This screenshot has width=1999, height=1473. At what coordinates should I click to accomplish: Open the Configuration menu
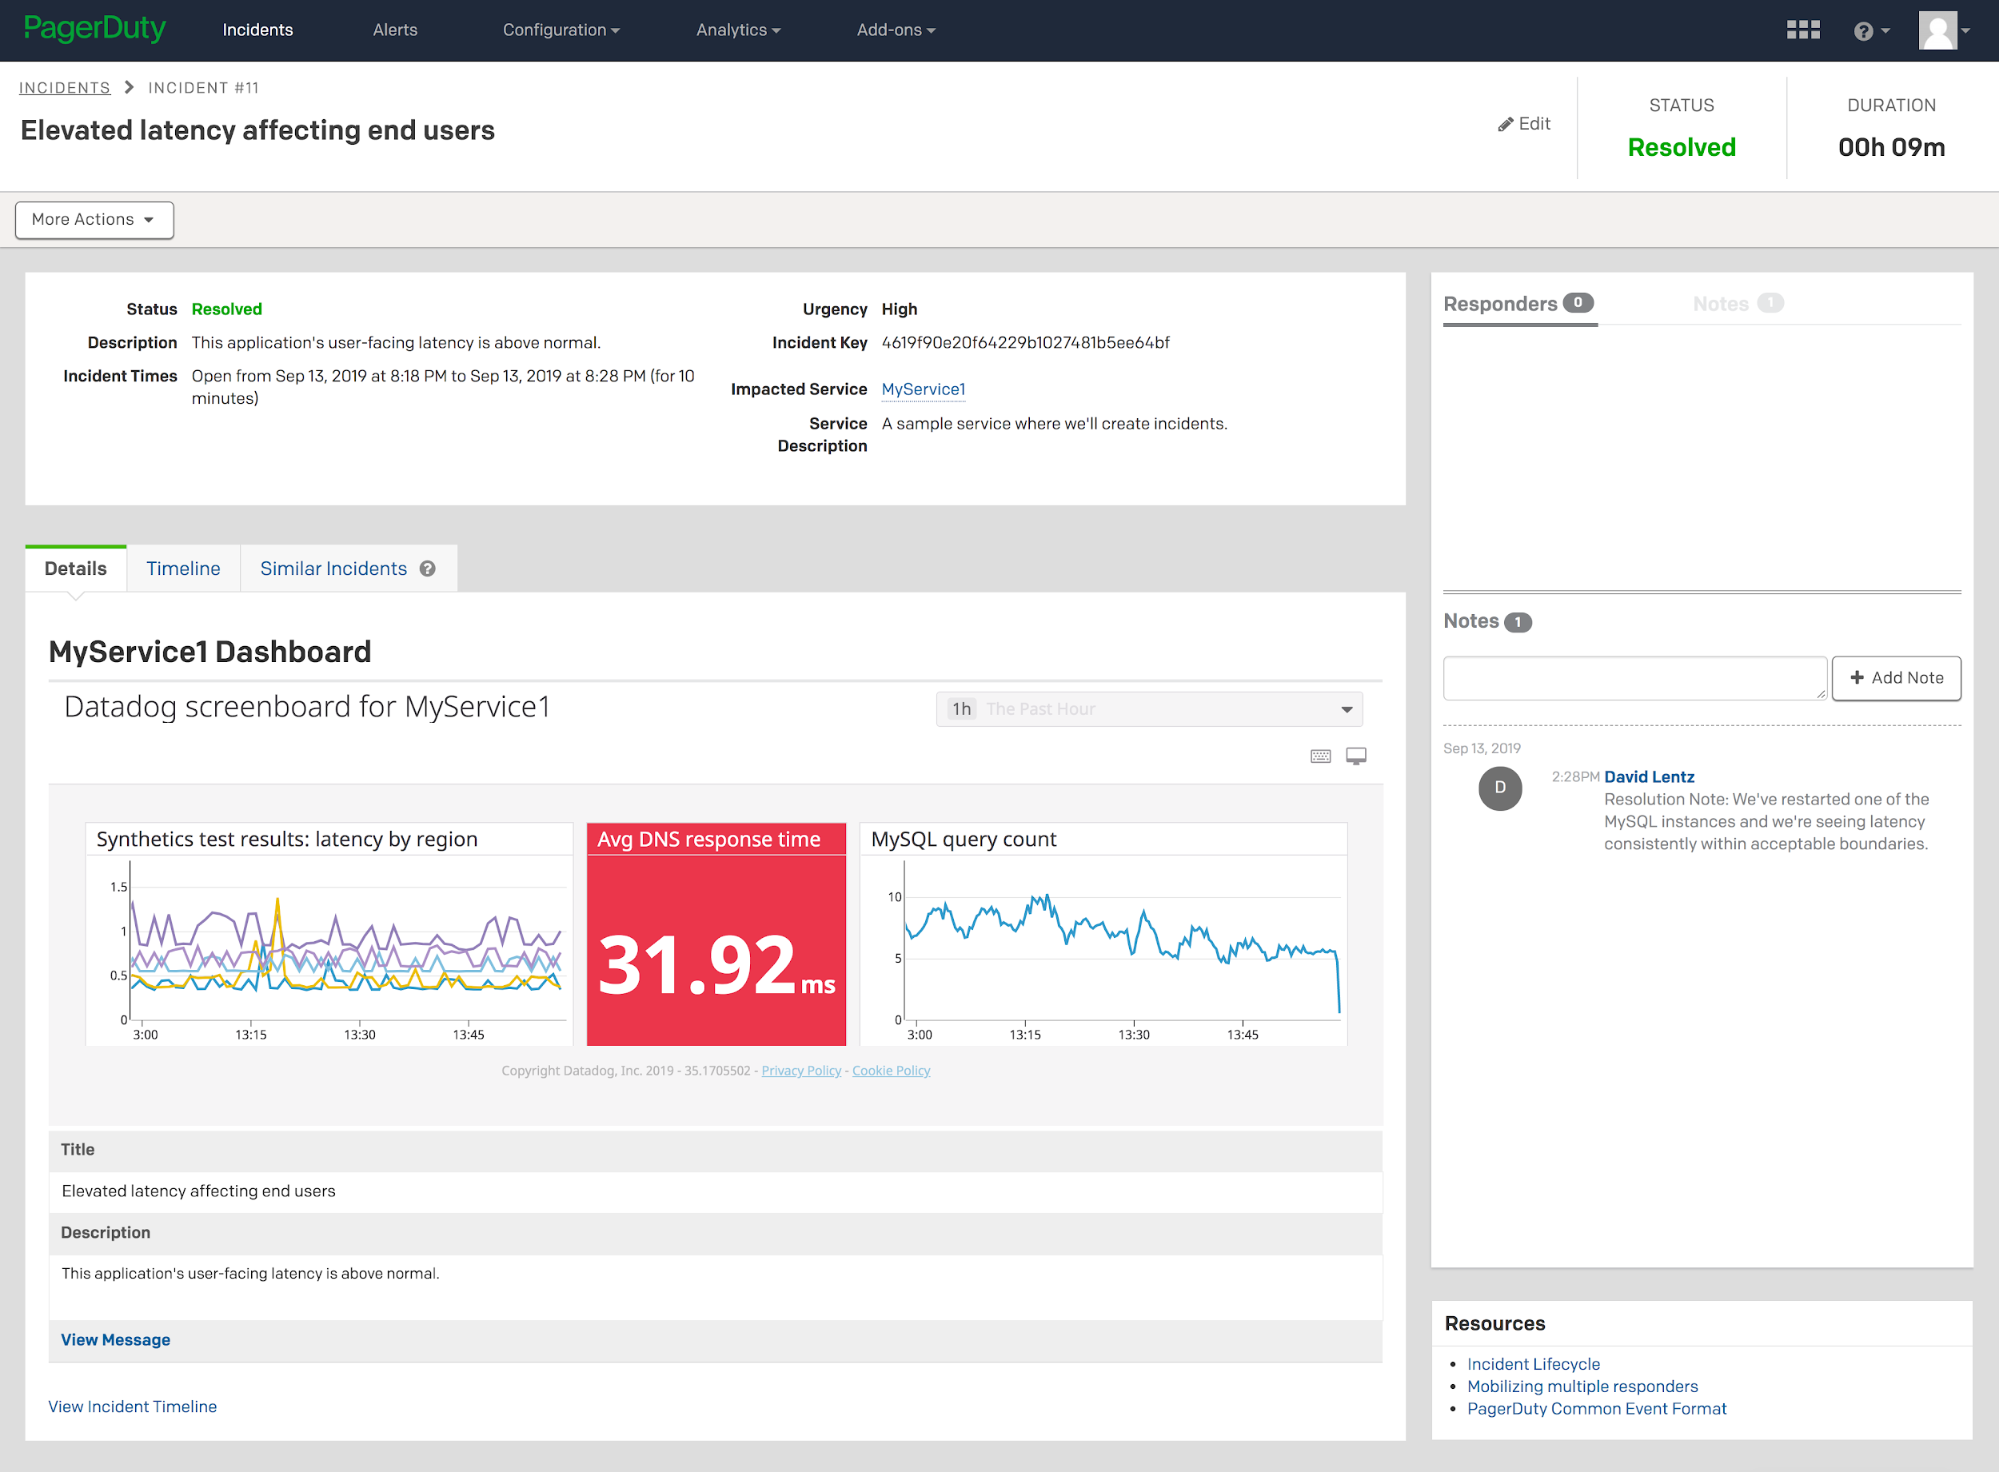(560, 29)
